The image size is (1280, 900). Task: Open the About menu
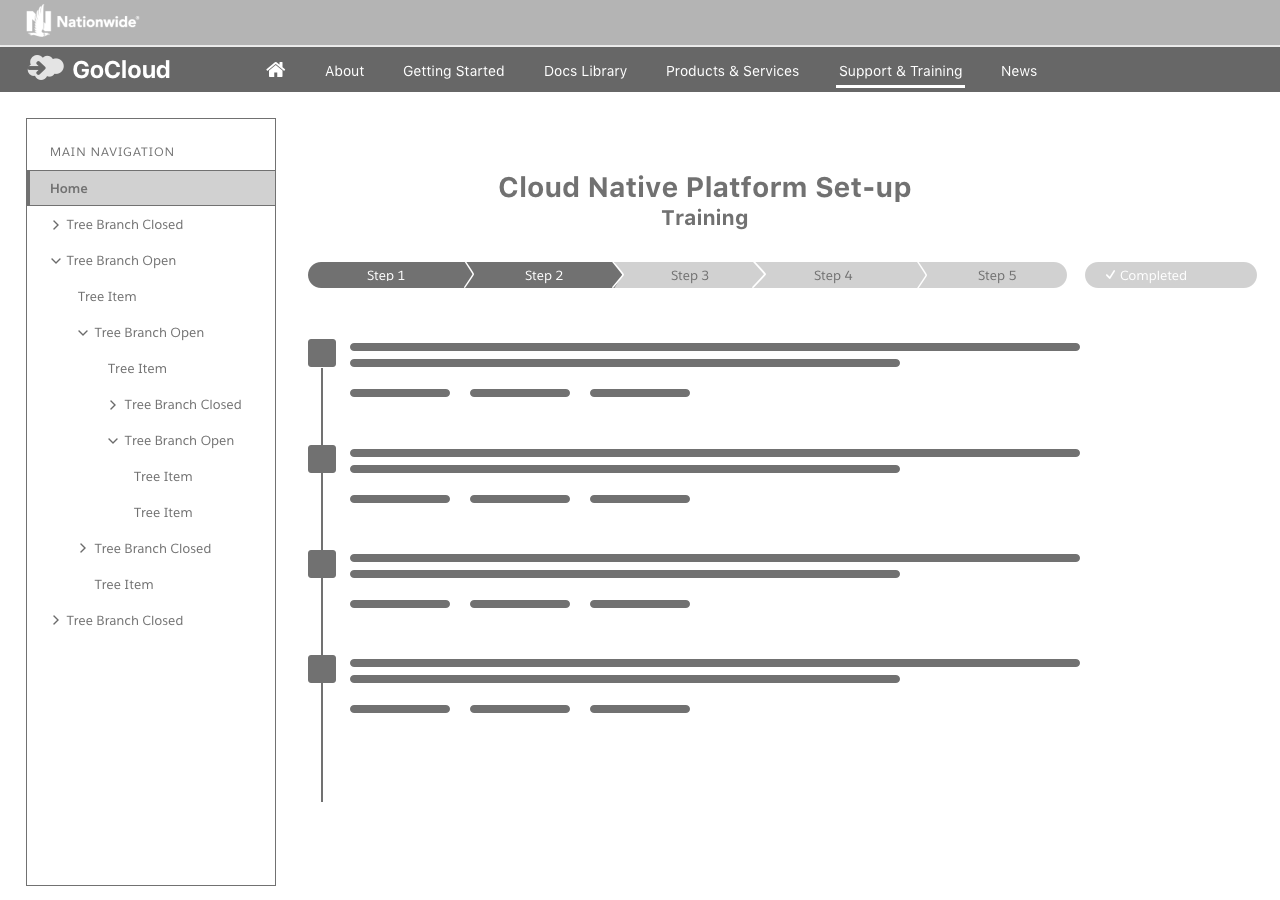(344, 71)
